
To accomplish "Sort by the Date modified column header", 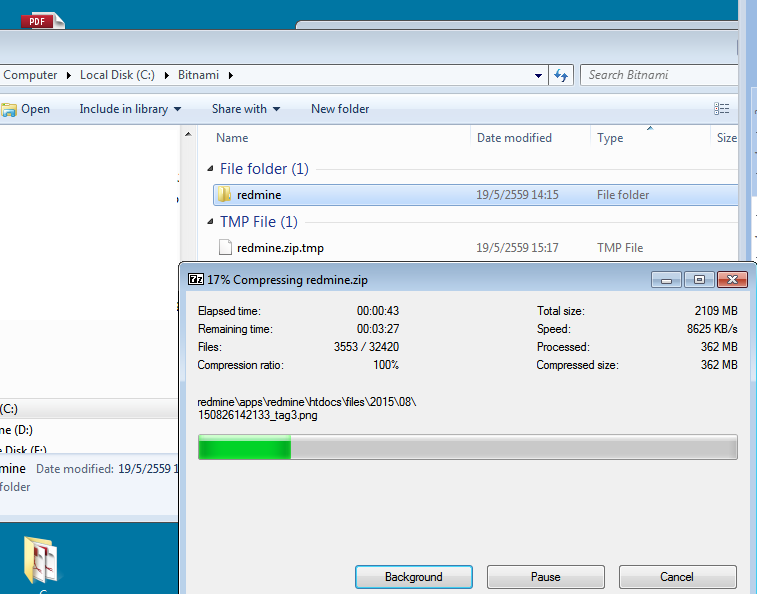I will [x=514, y=138].
